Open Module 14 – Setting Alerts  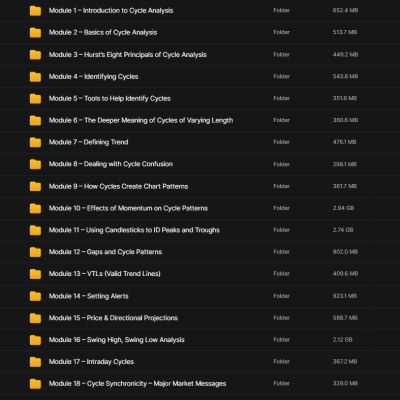pyautogui.click(x=89, y=296)
